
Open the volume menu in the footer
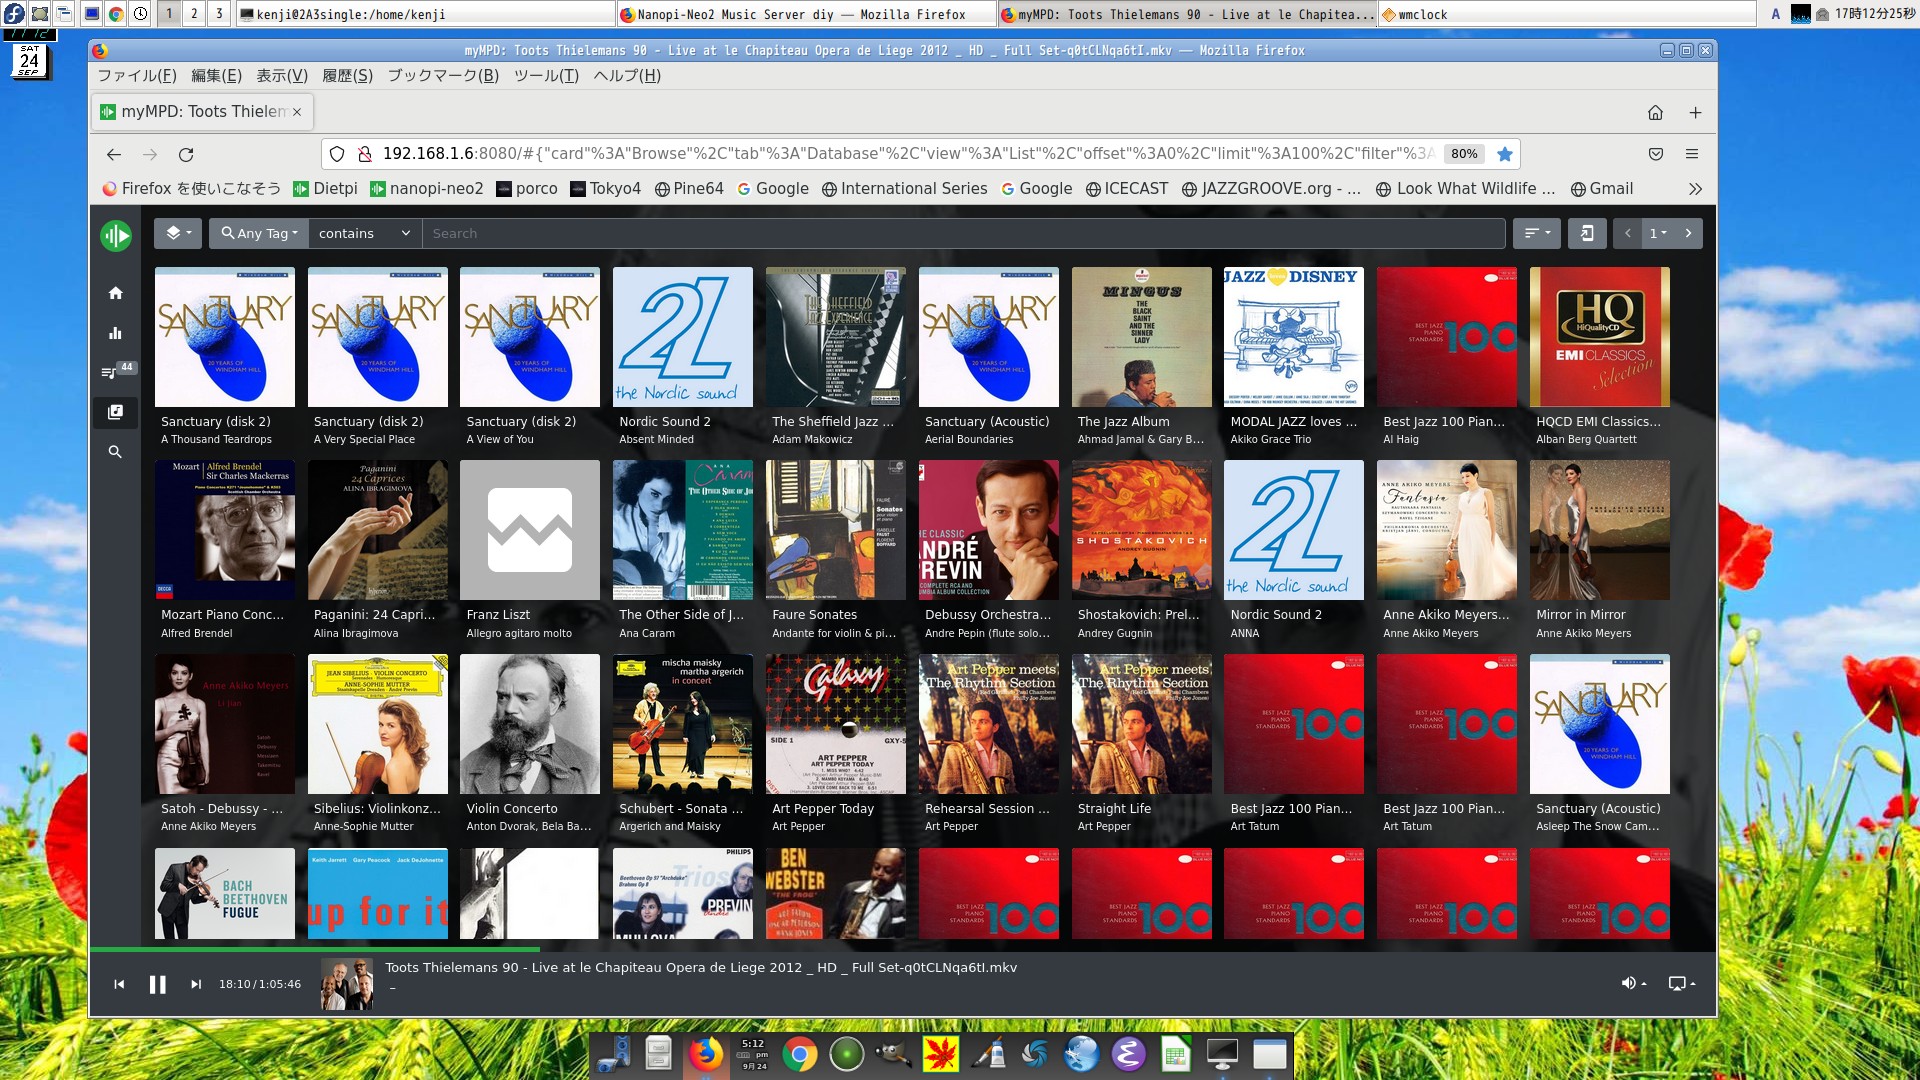coord(1633,984)
